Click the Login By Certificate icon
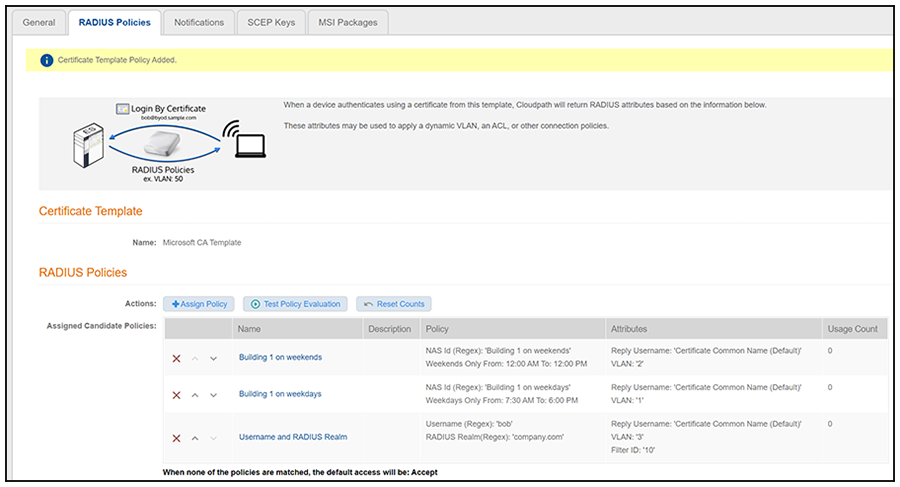Viewport: 900px width, 487px height. 122,109
